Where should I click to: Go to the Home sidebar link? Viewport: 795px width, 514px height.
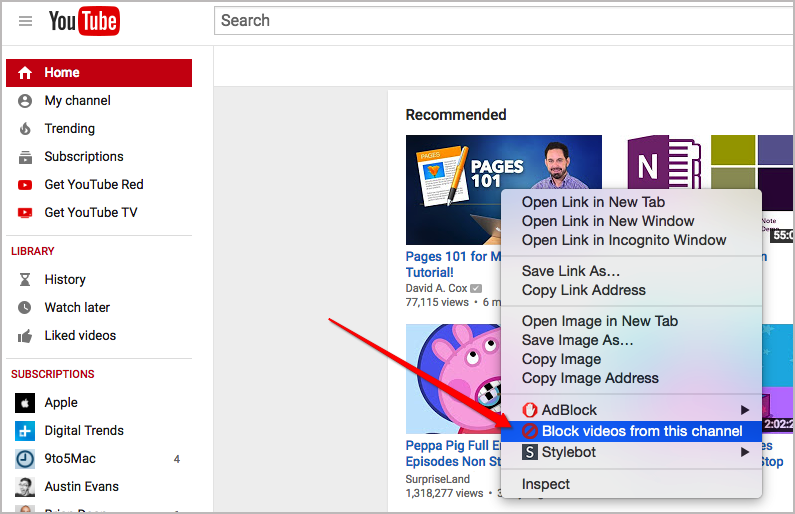coord(99,72)
